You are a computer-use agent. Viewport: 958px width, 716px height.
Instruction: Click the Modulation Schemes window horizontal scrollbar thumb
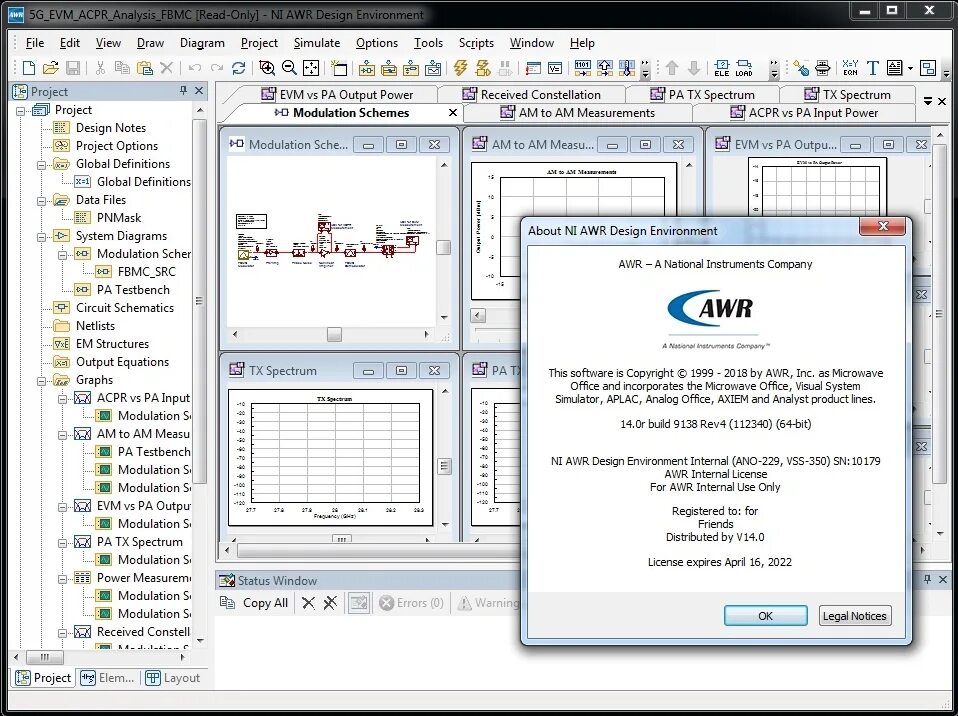pos(334,334)
